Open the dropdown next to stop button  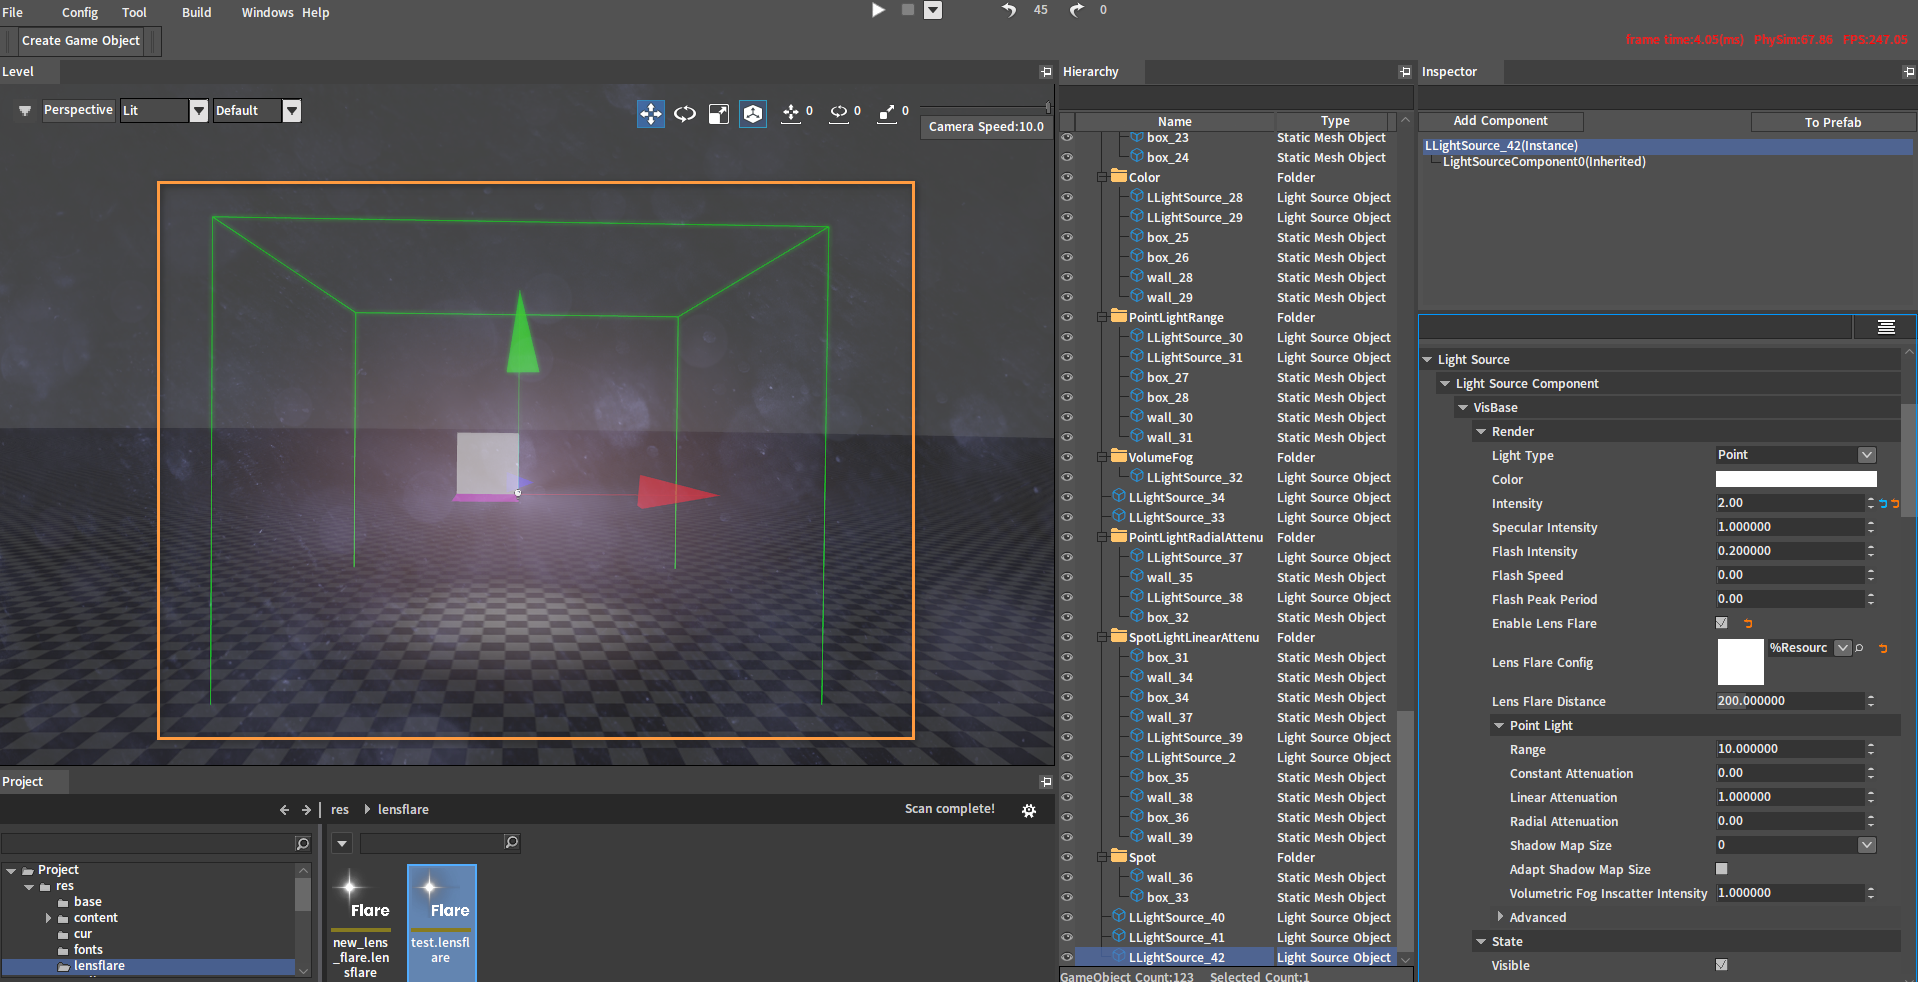coord(933,10)
